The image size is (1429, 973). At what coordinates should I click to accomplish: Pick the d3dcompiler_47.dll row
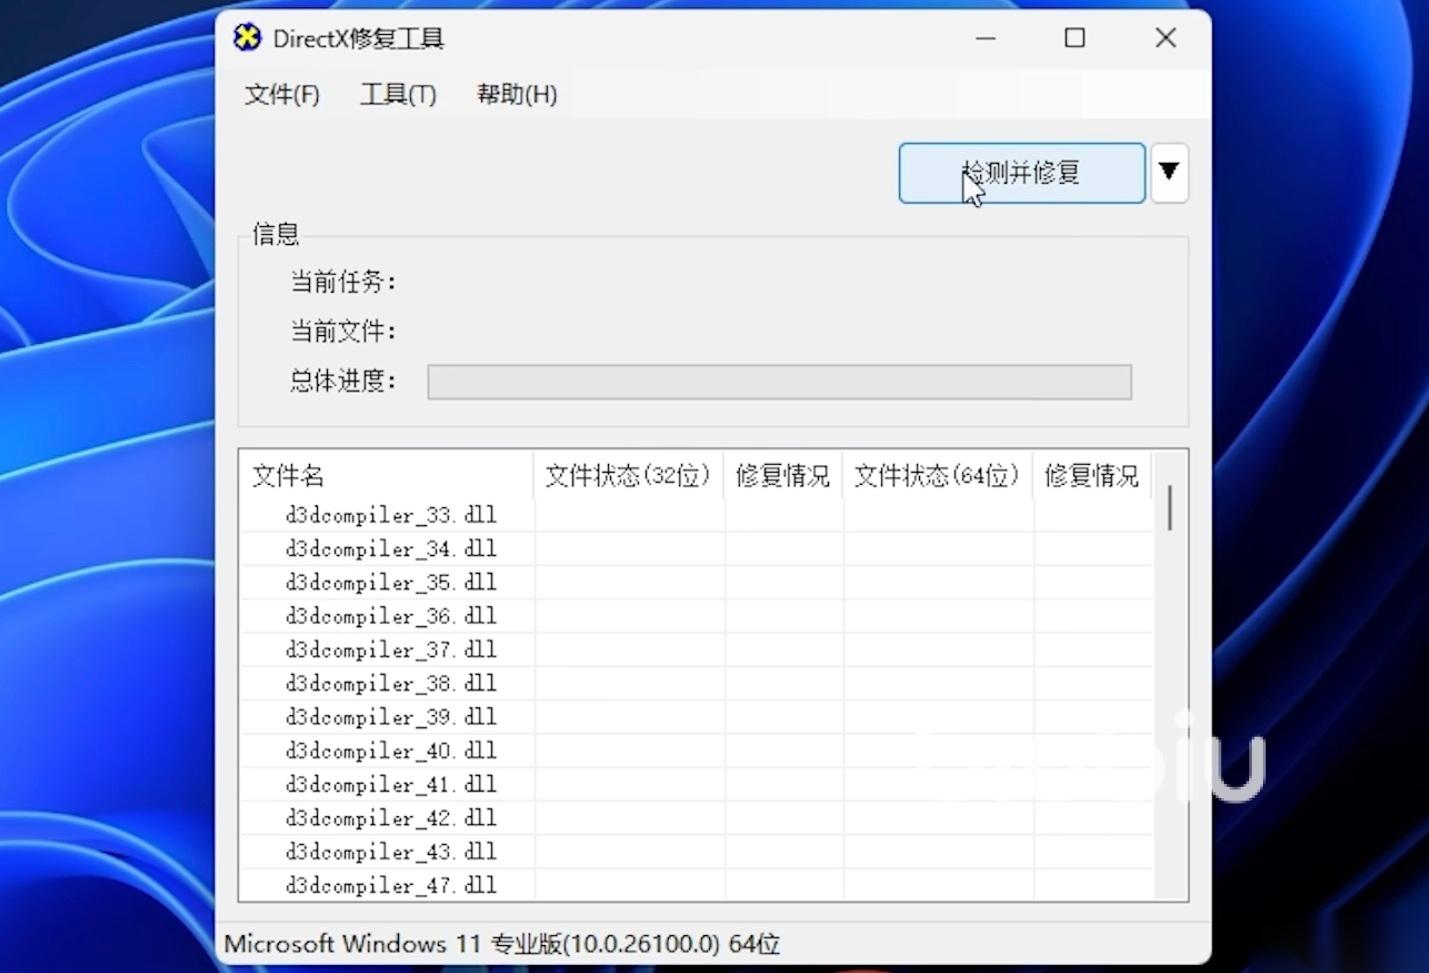pos(391,886)
